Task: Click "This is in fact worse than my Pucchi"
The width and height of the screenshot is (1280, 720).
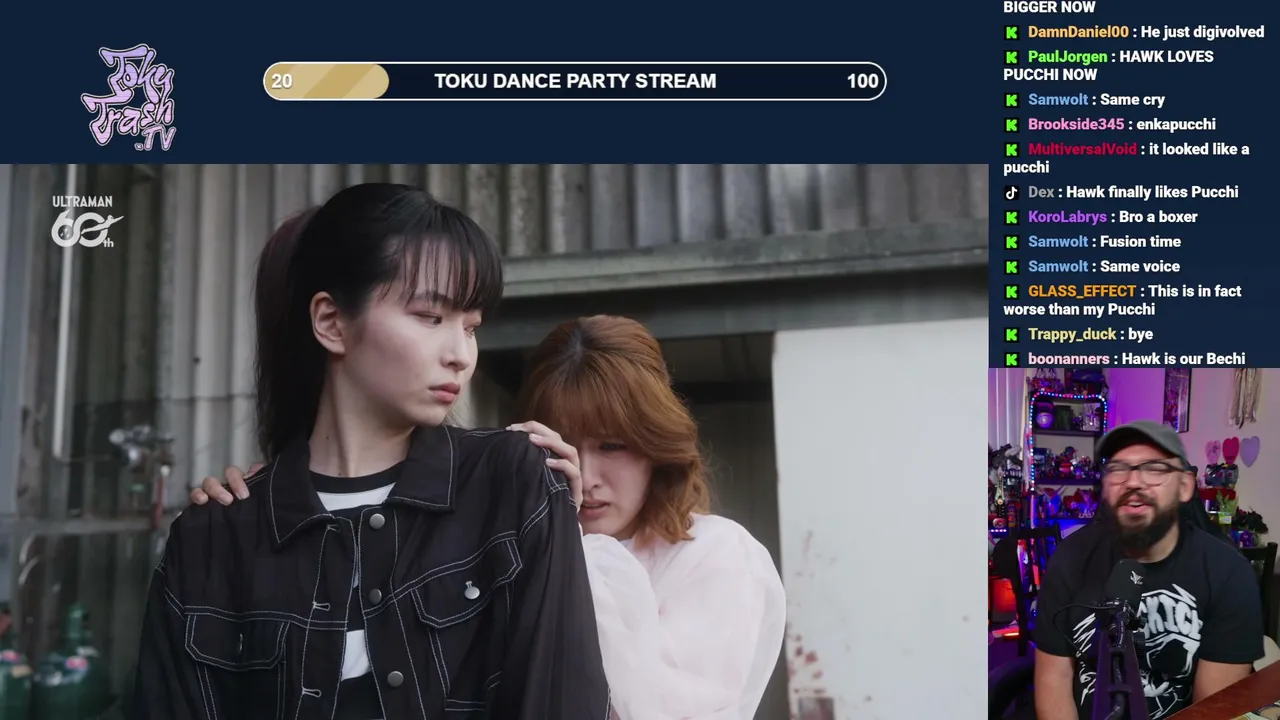Action: [x=1122, y=300]
